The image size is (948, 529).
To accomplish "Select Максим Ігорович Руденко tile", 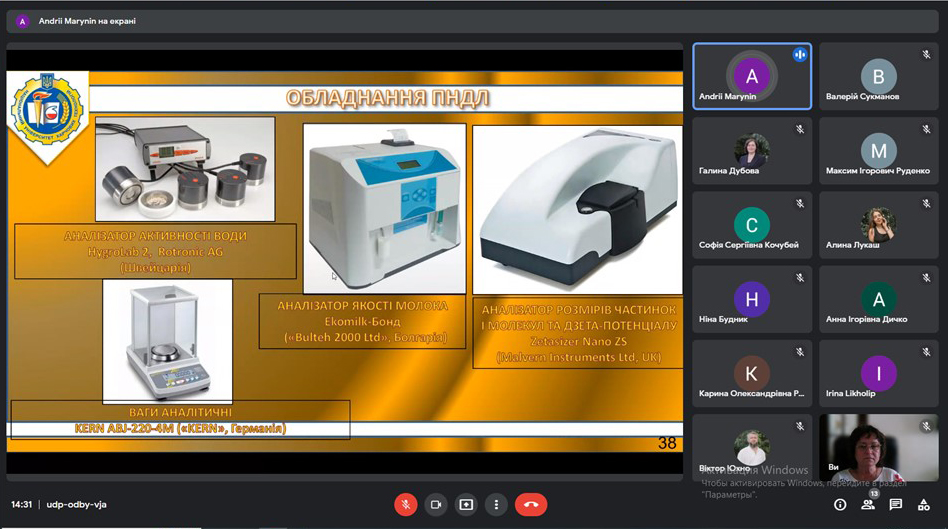I will tap(878, 151).
